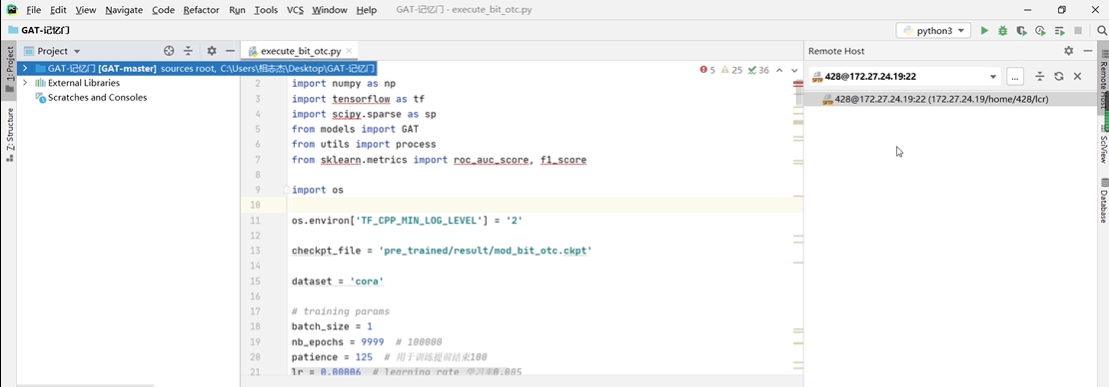Open Remote Host panel settings gear
This screenshot has height=387, width=1109.
(x=1069, y=51)
